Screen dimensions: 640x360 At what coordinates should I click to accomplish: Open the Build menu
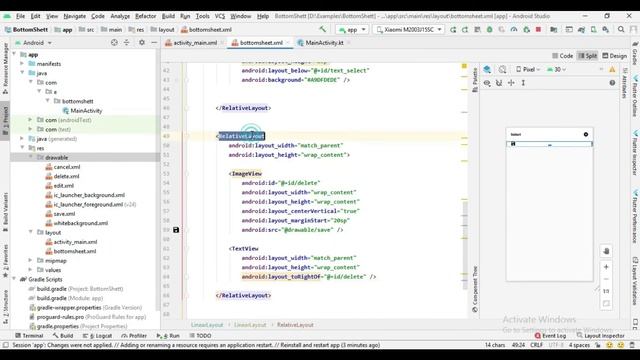[x=168, y=16]
